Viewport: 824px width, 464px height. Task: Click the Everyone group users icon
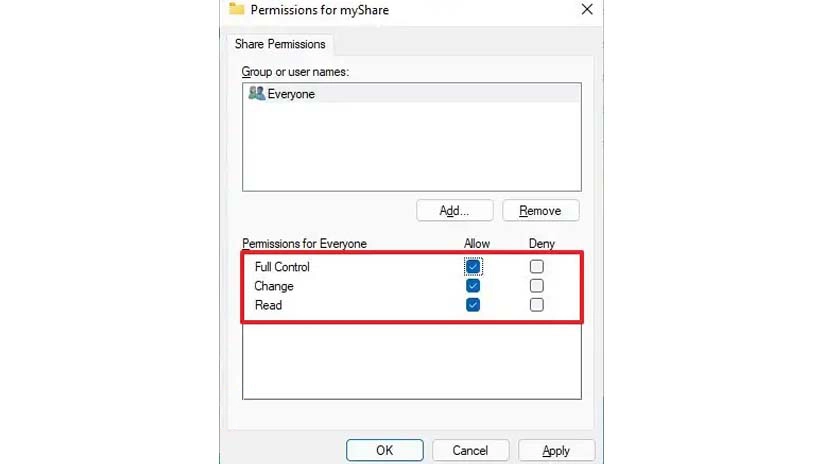[256, 94]
